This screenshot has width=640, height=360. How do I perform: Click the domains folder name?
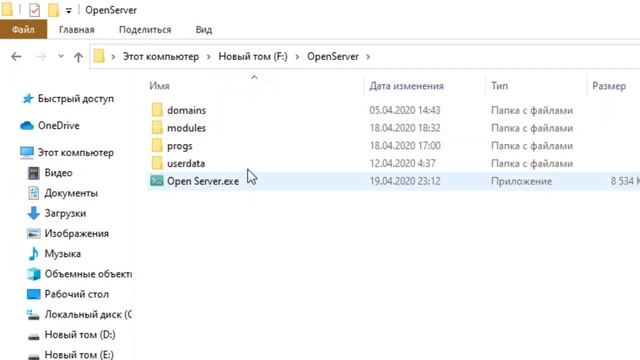(x=187, y=110)
